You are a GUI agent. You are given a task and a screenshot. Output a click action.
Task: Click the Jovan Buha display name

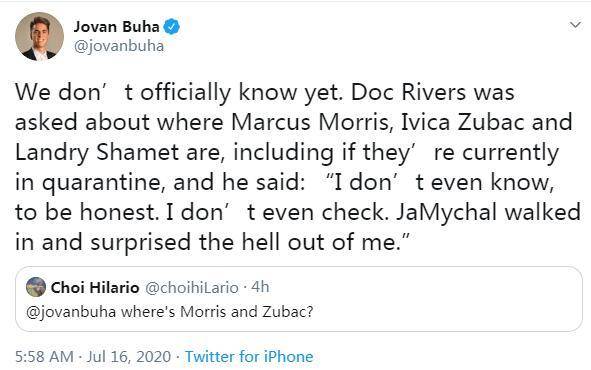click(116, 27)
